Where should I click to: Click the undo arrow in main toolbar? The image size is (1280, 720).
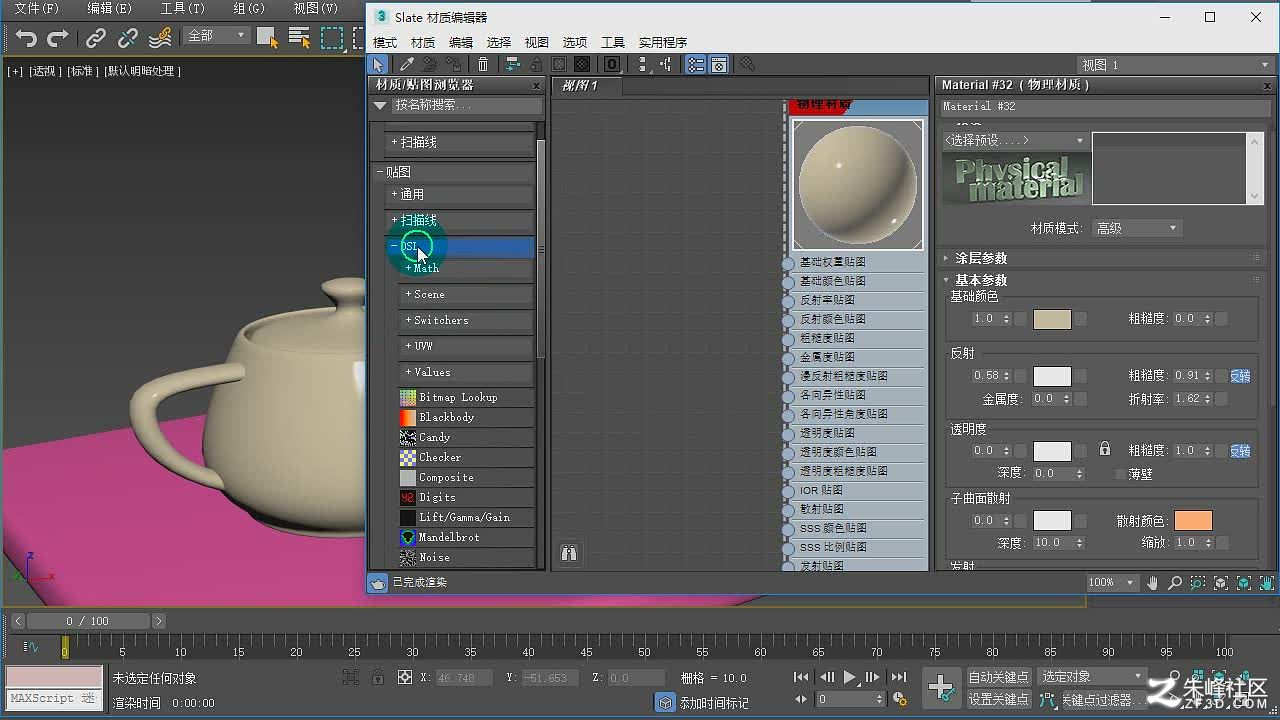[x=26, y=38]
